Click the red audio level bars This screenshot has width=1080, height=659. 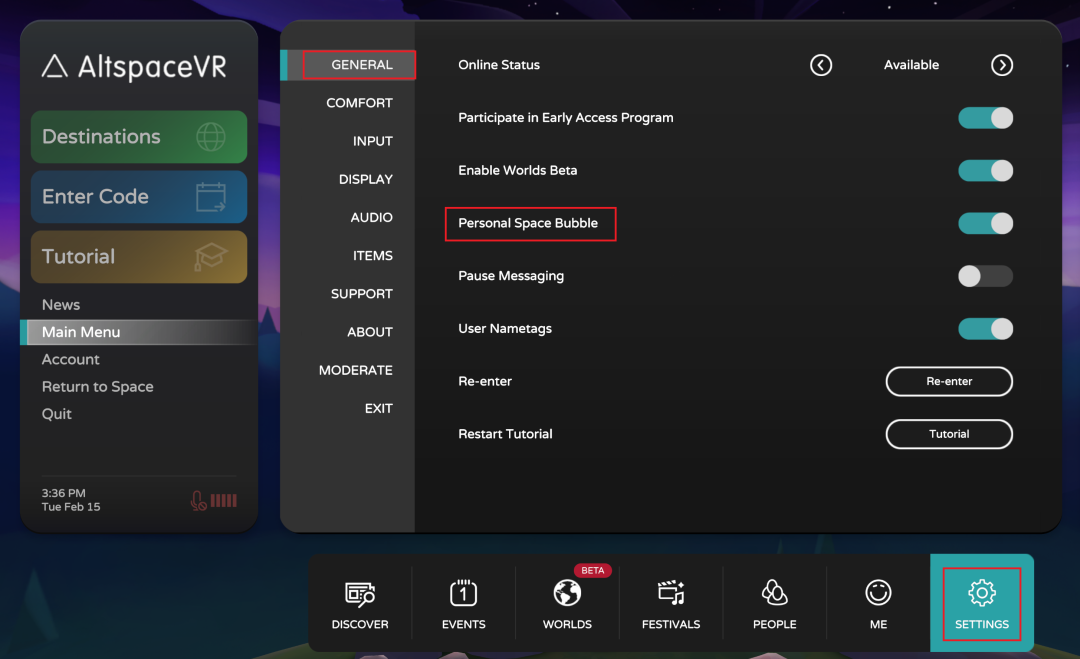click(224, 501)
